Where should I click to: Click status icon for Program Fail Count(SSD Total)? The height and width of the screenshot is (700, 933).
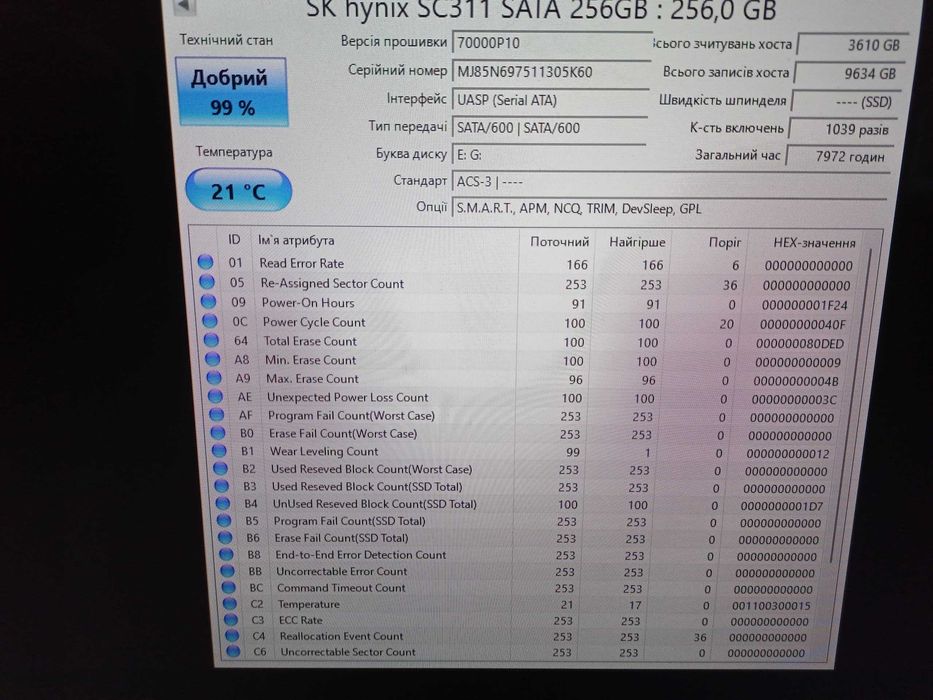(x=224, y=520)
